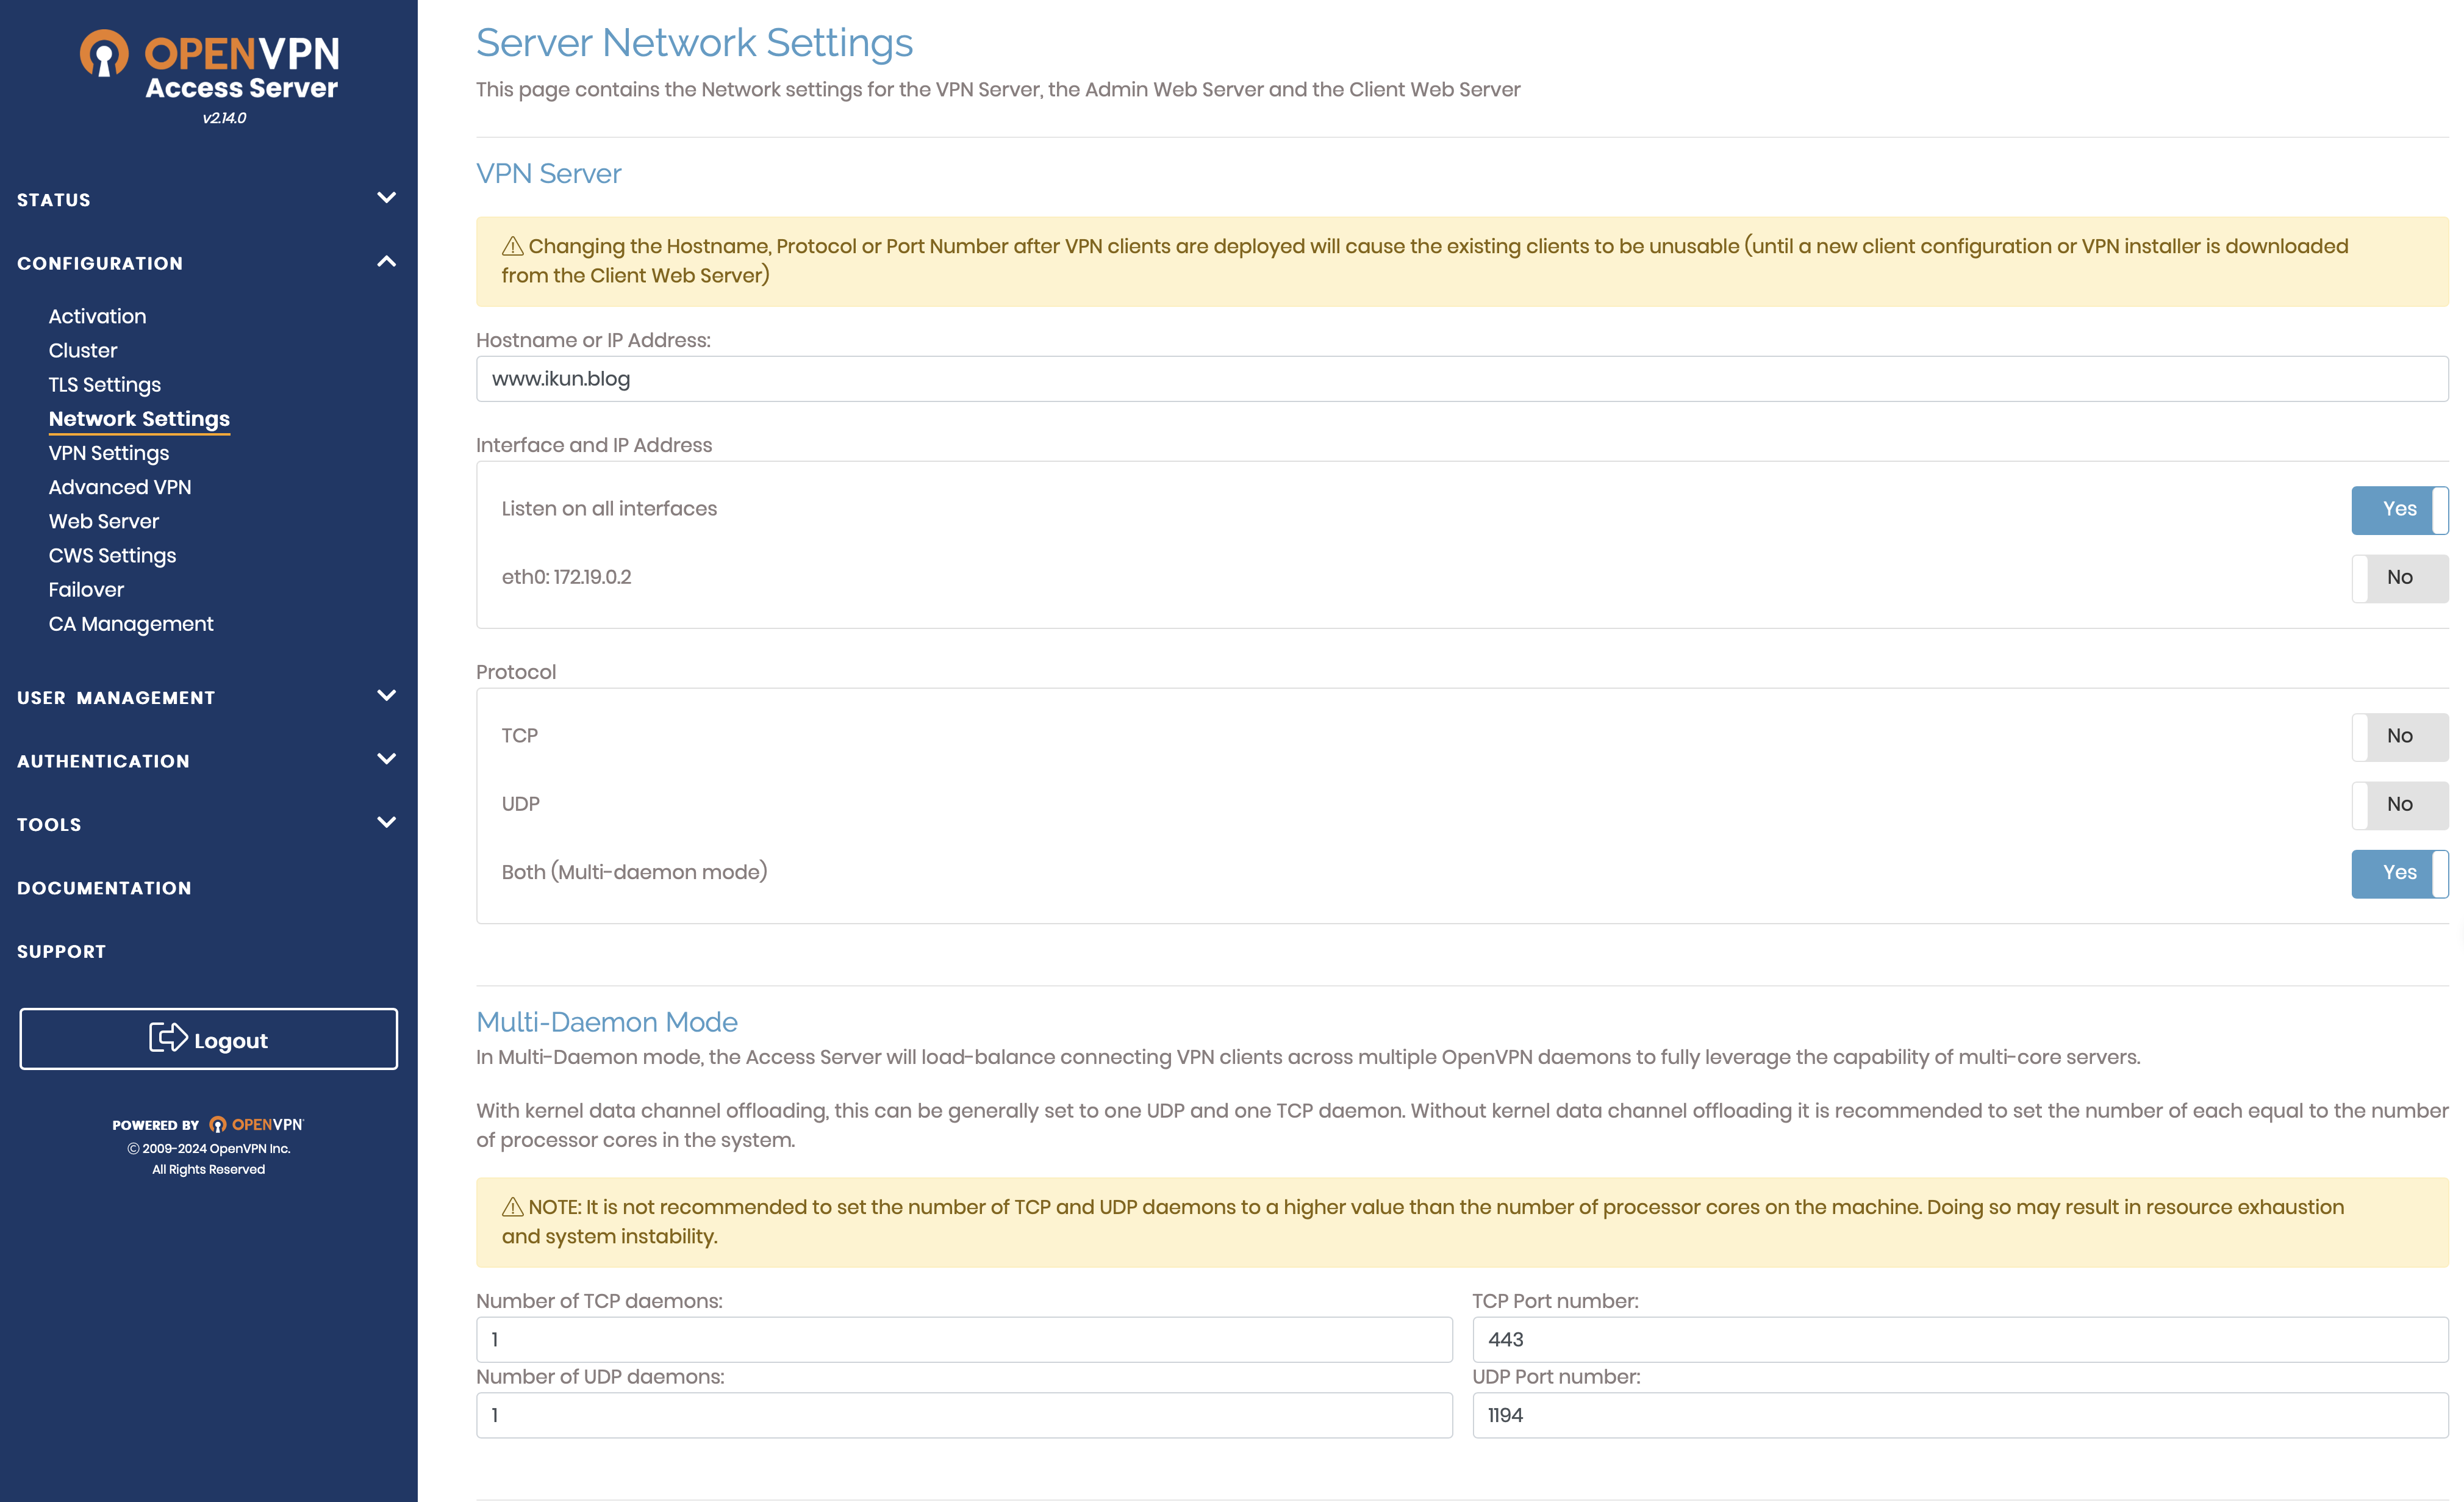2464x1502 pixels.
Task: Open VPN Settings in sidebar
Action: point(109,453)
